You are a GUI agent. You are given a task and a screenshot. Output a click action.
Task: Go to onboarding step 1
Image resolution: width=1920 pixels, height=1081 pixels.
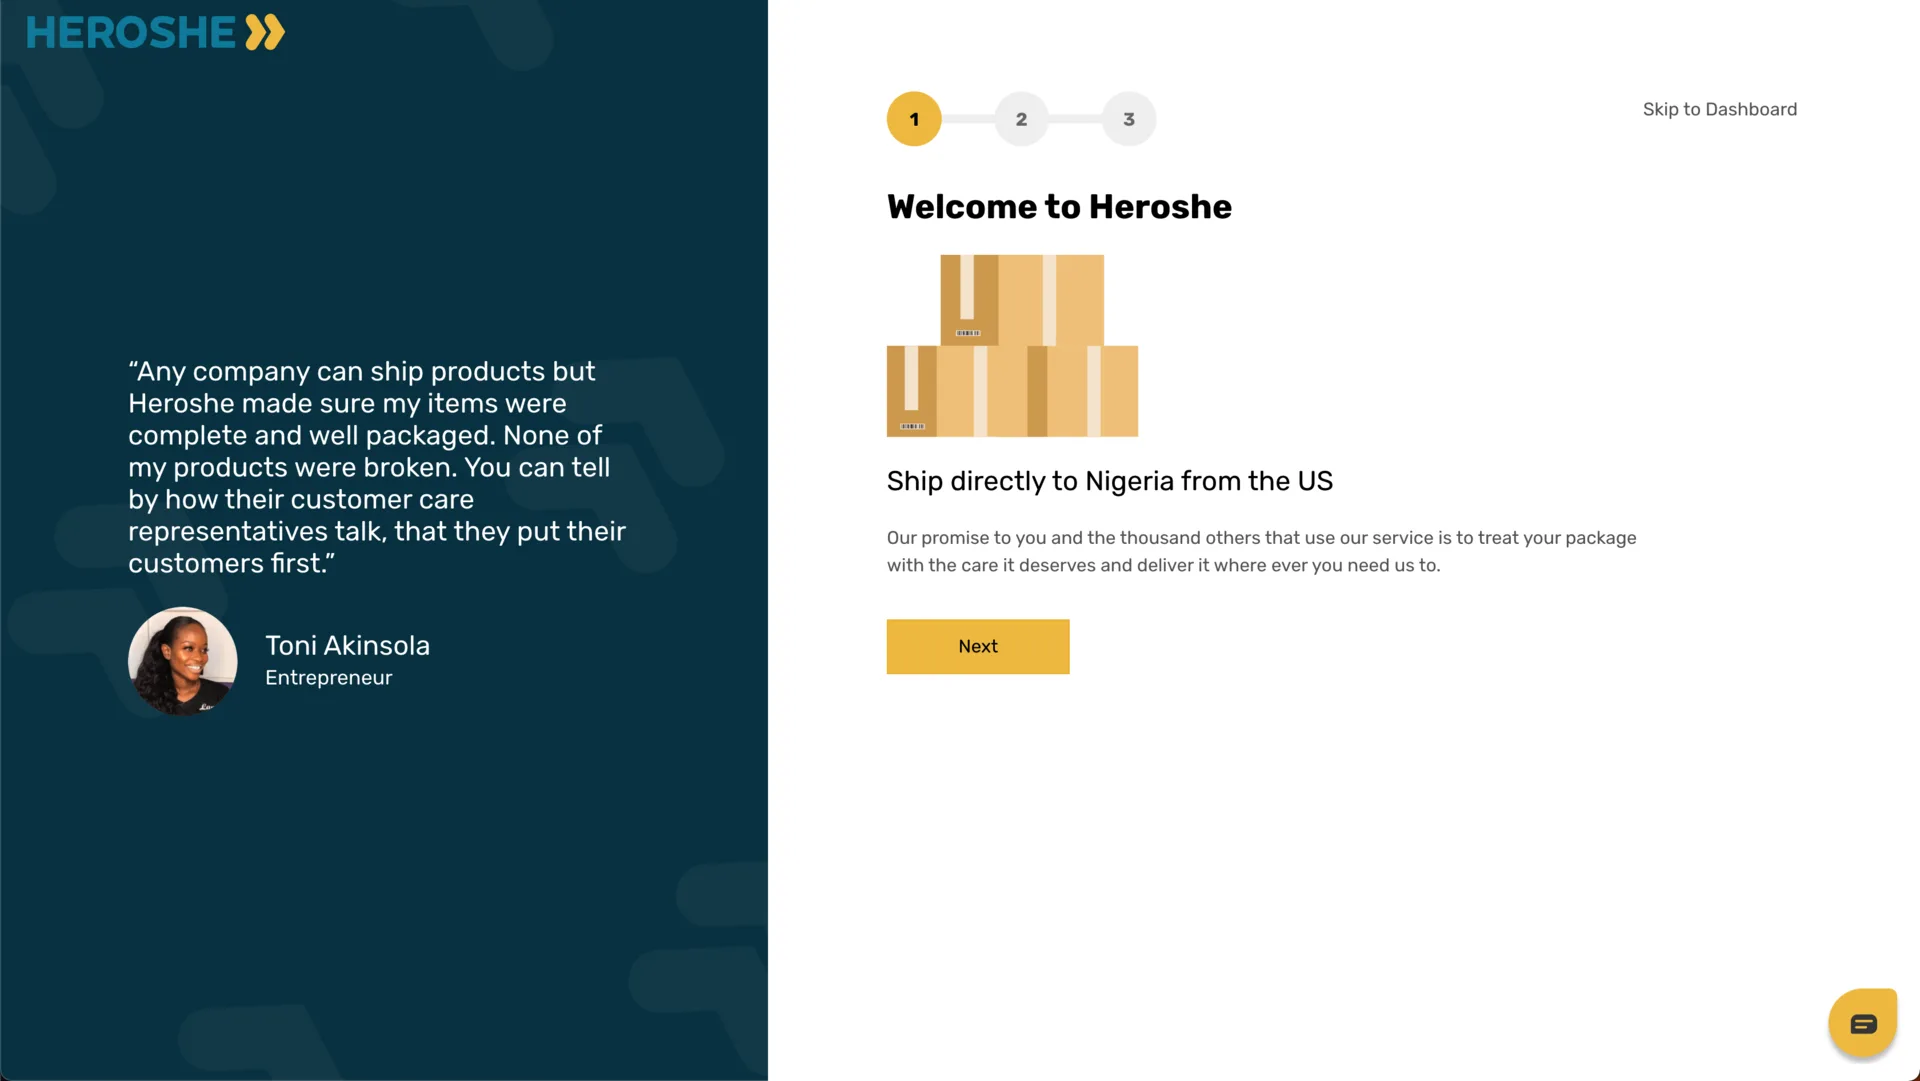point(914,119)
